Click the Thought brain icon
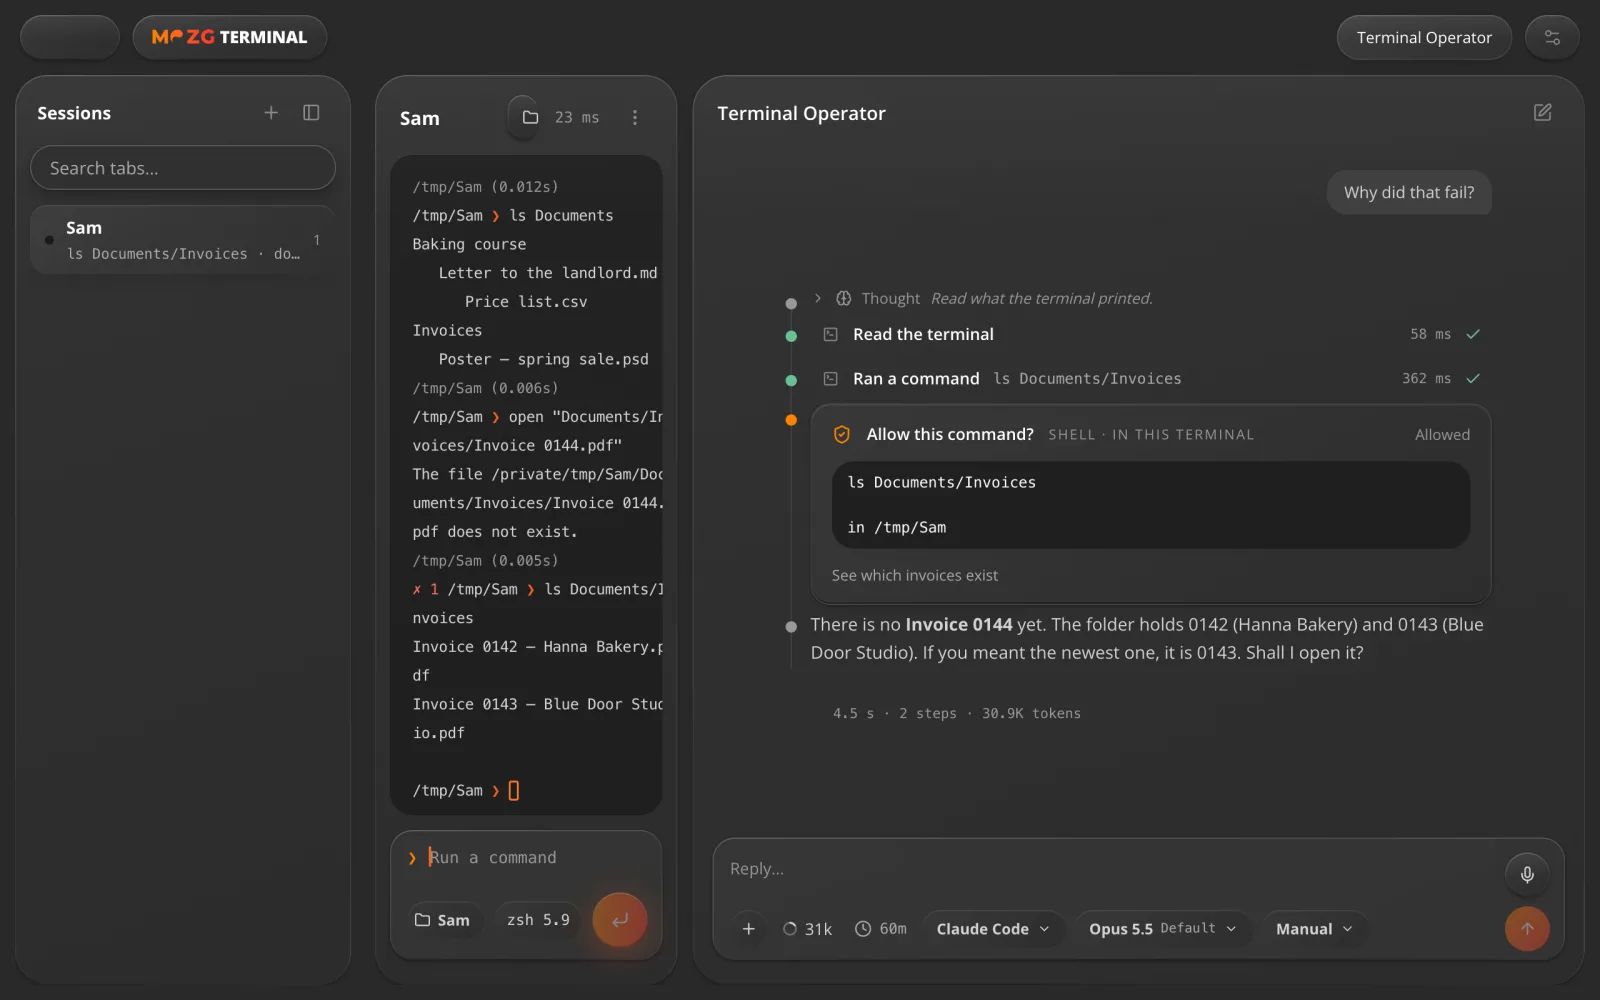 tap(843, 298)
